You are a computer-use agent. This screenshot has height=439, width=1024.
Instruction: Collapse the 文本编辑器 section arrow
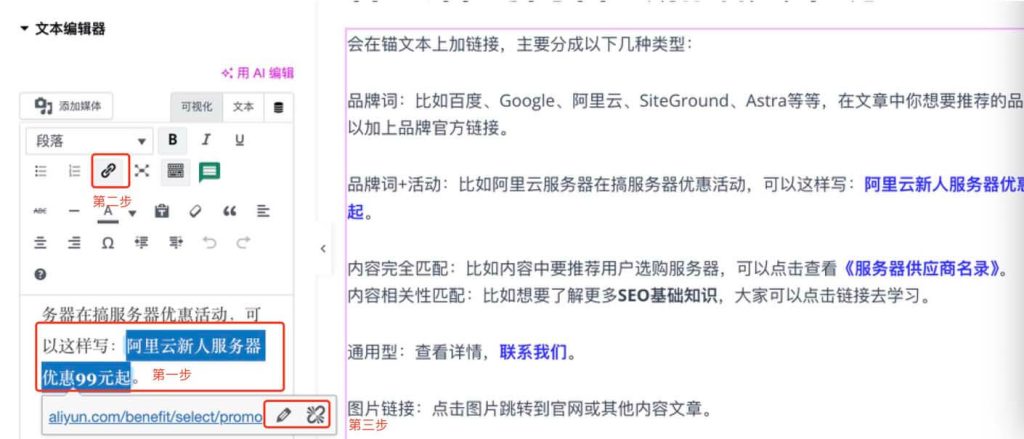[x=24, y=29]
